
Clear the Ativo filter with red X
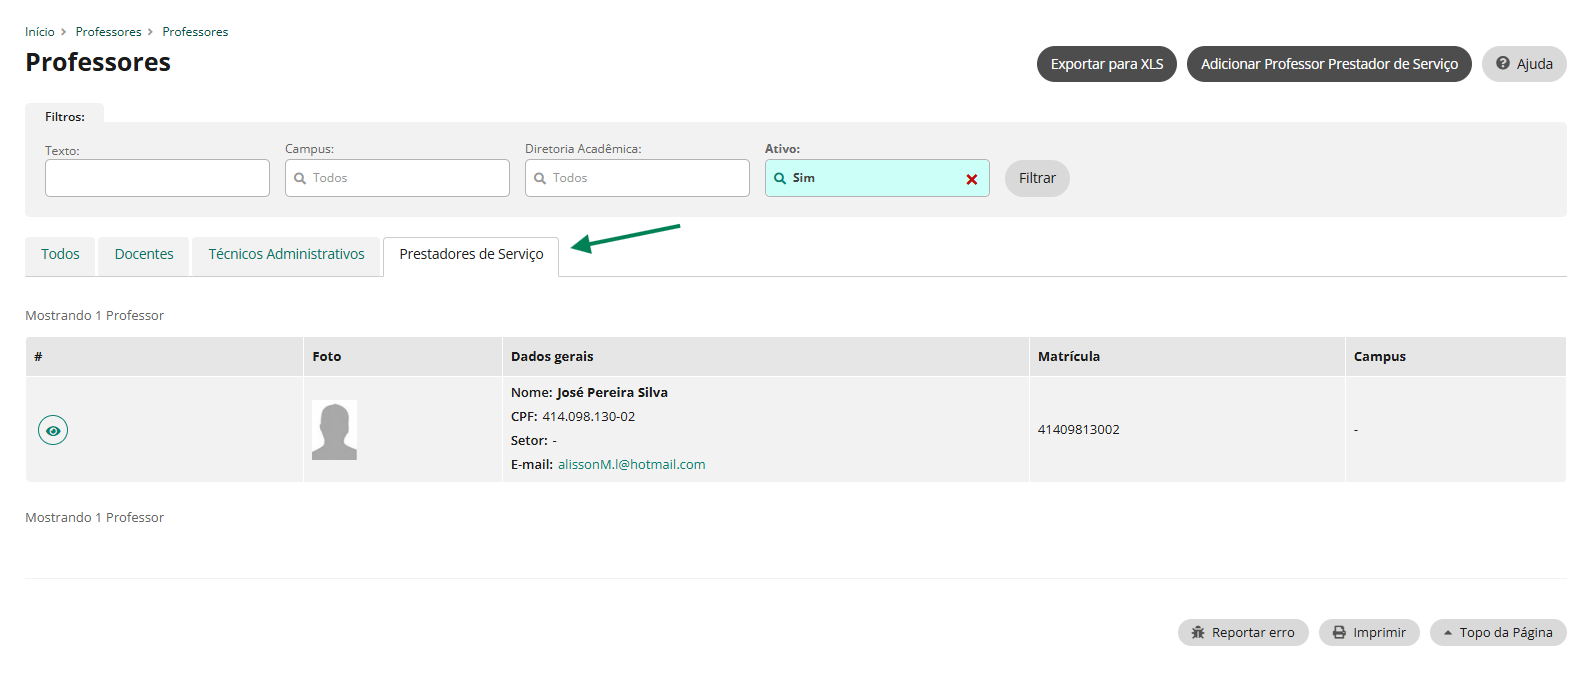click(x=971, y=179)
